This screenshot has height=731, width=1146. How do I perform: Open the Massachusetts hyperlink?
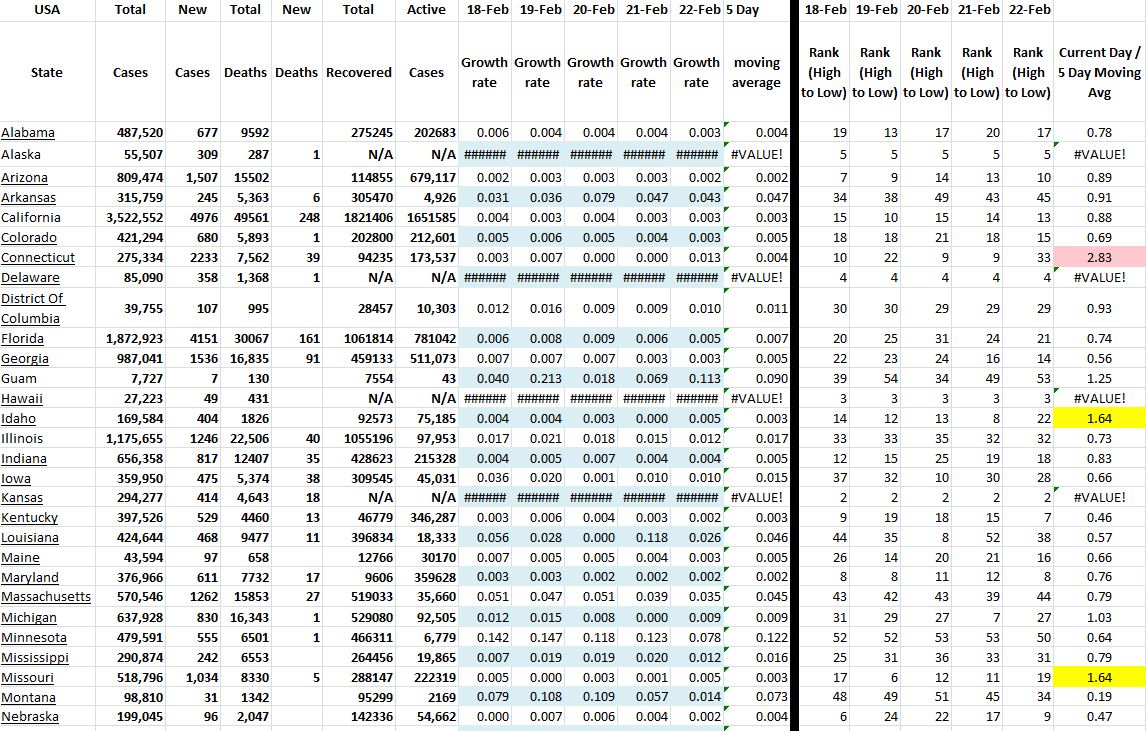(46, 597)
